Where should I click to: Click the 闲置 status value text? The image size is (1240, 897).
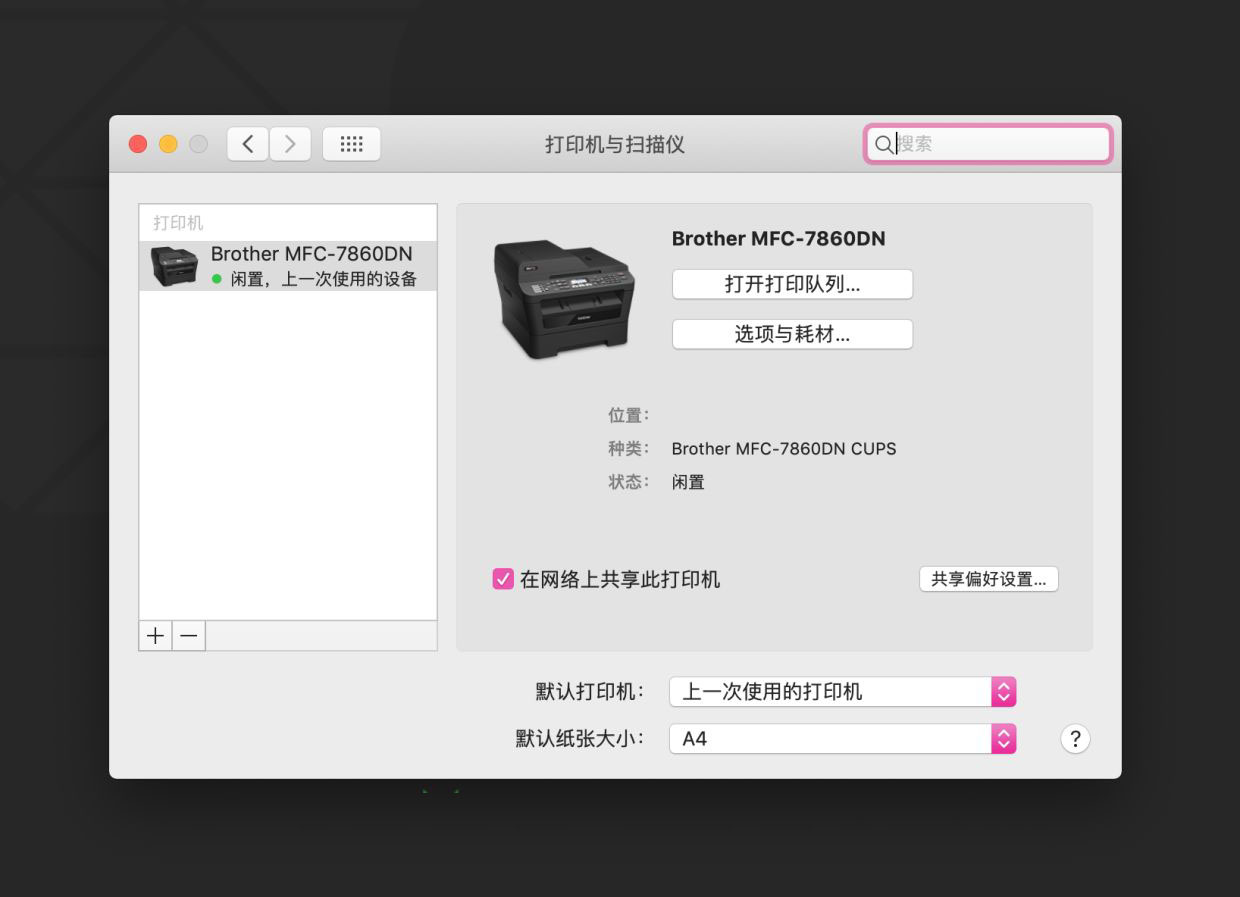(688, 482)
